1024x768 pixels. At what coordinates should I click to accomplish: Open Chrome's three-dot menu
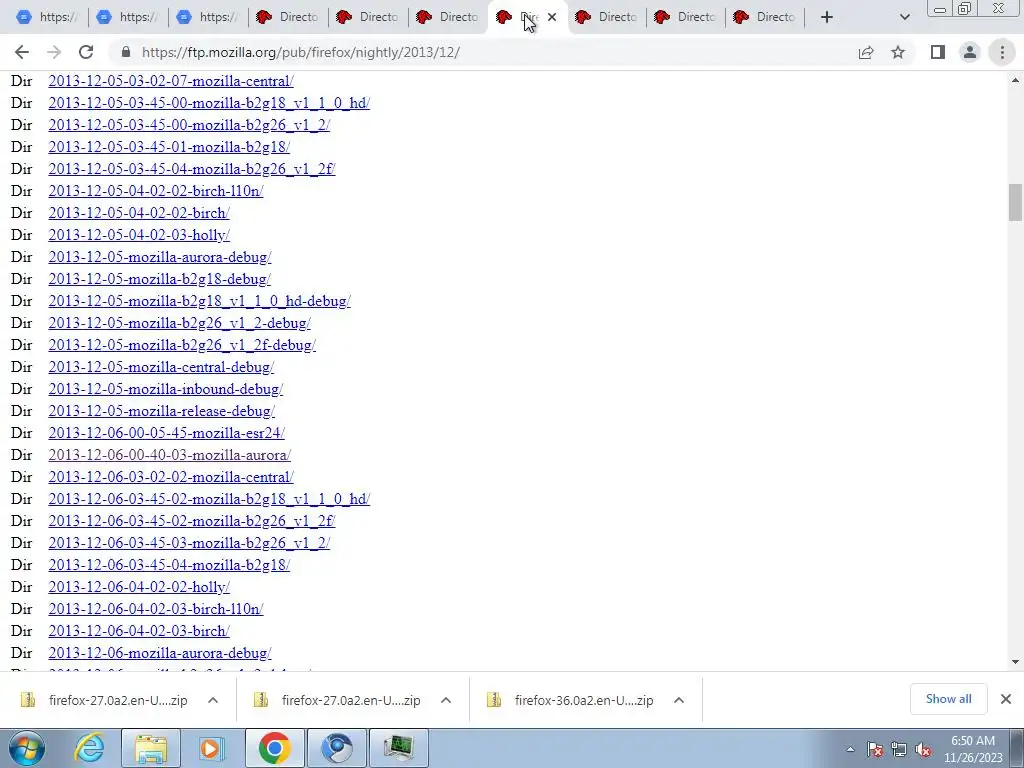[x=1002, y=52]
